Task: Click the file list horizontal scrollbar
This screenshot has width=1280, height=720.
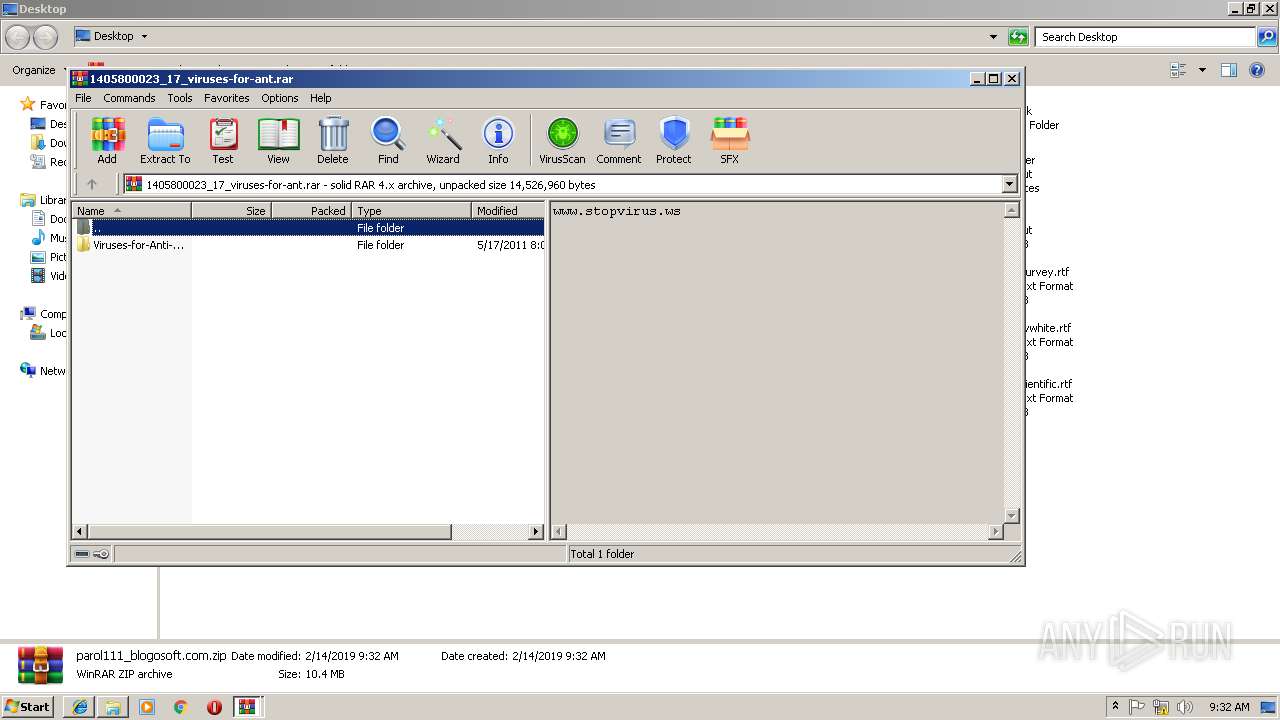Action: tap(270, 532)
